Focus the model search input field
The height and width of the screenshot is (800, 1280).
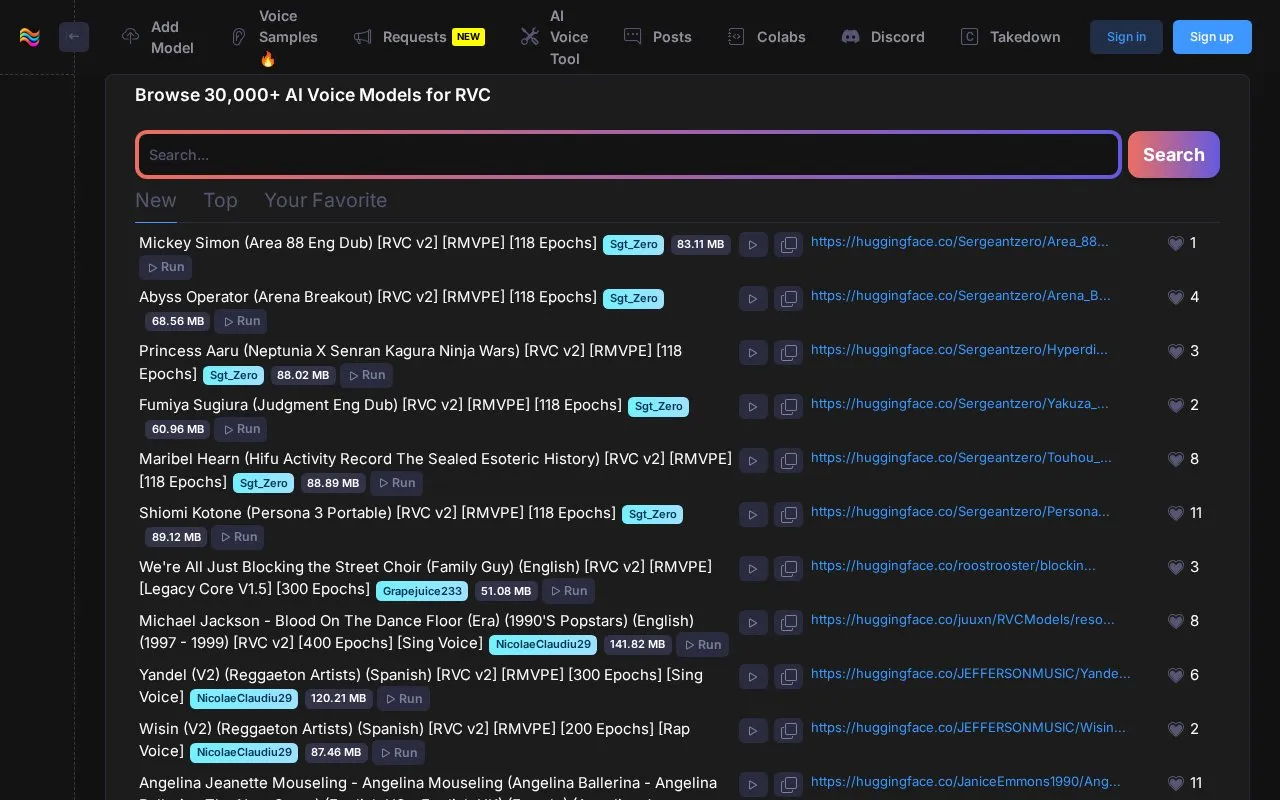[628, 155]
